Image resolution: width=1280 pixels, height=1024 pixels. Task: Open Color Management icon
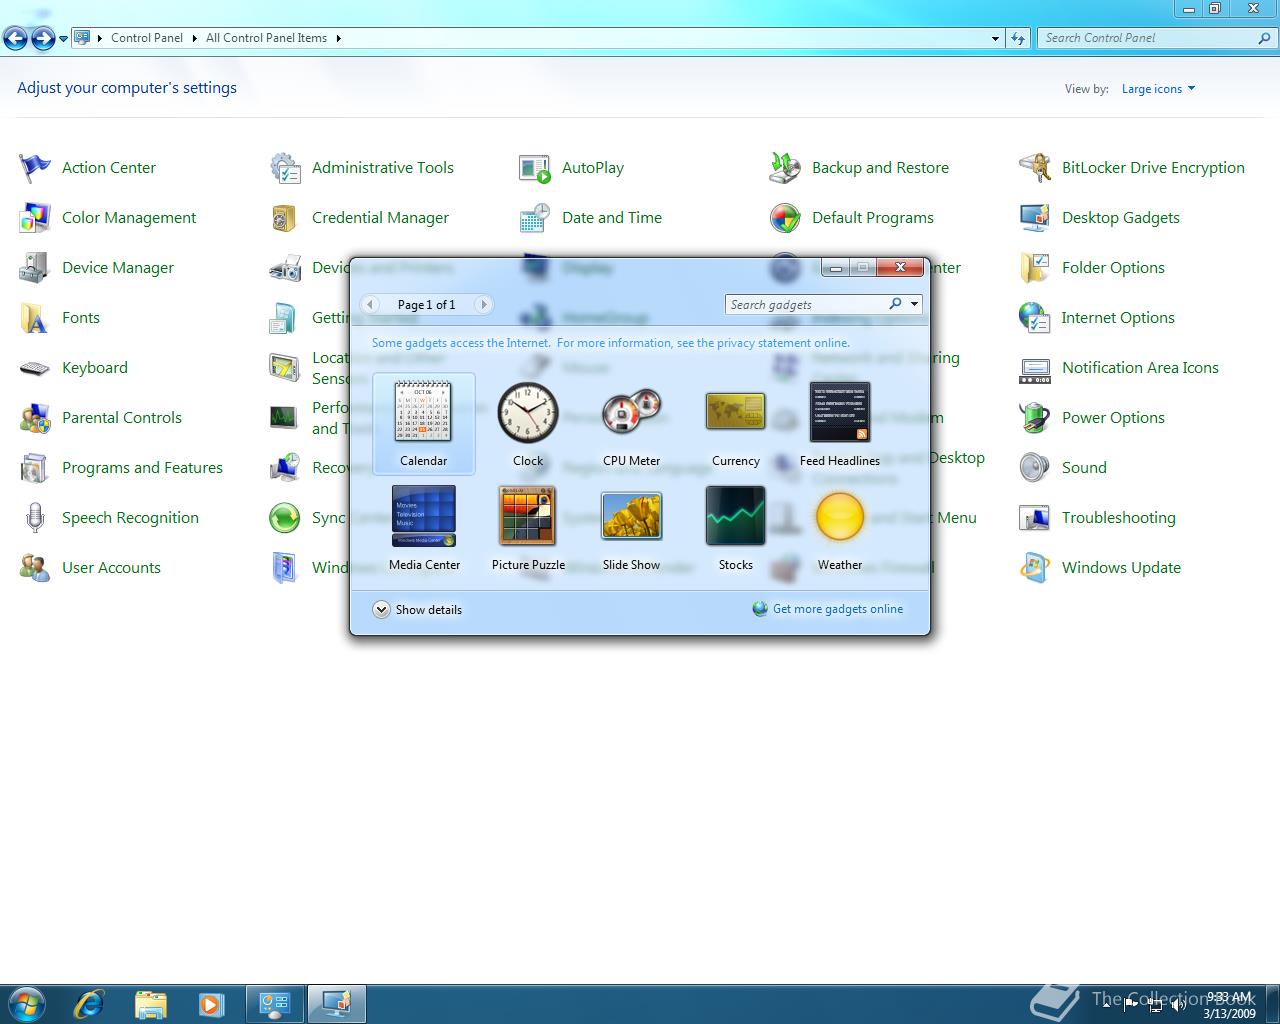coord(35,218)
